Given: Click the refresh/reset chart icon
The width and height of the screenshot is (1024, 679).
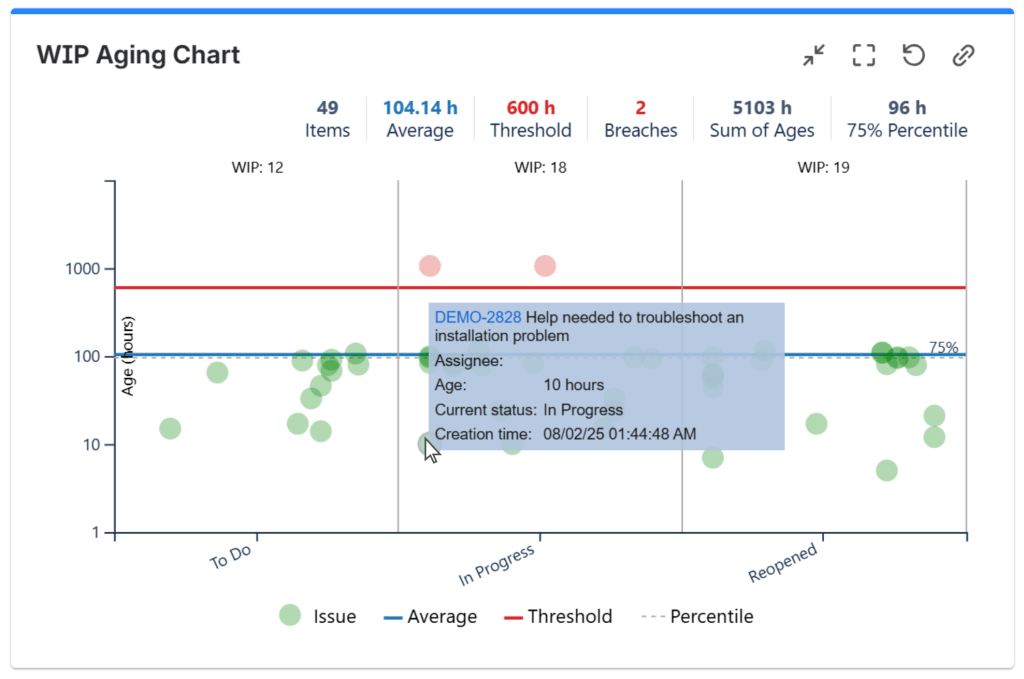Looking at the screenshot, I should (x=913, y=55).
